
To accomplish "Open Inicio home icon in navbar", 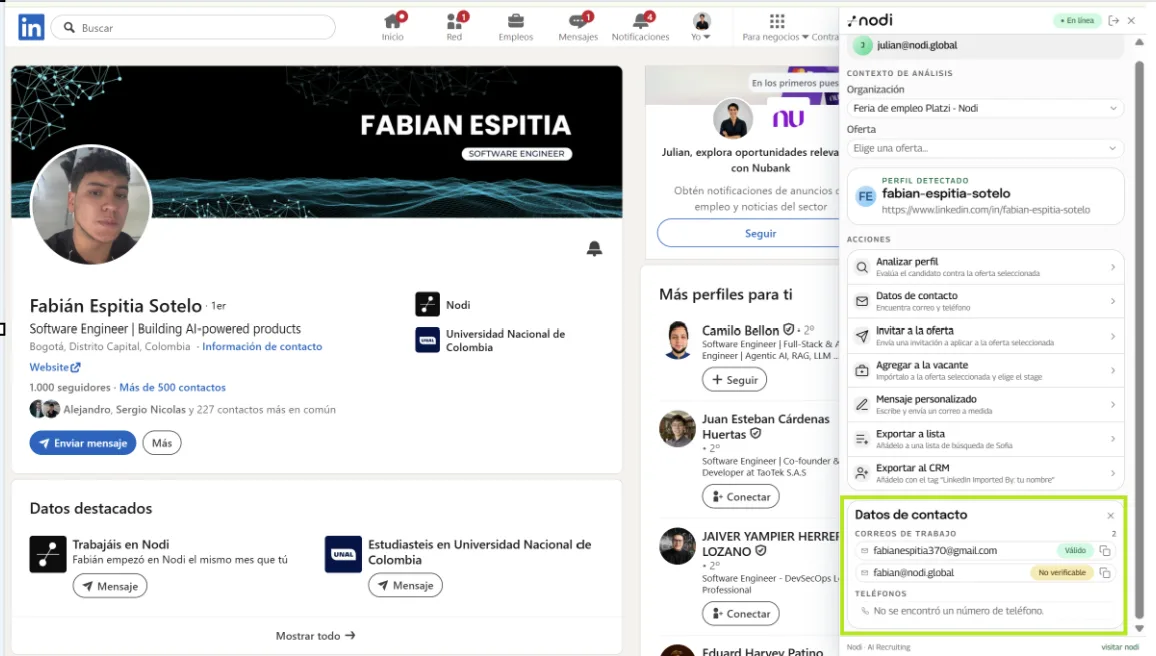I will click(392, 21).
